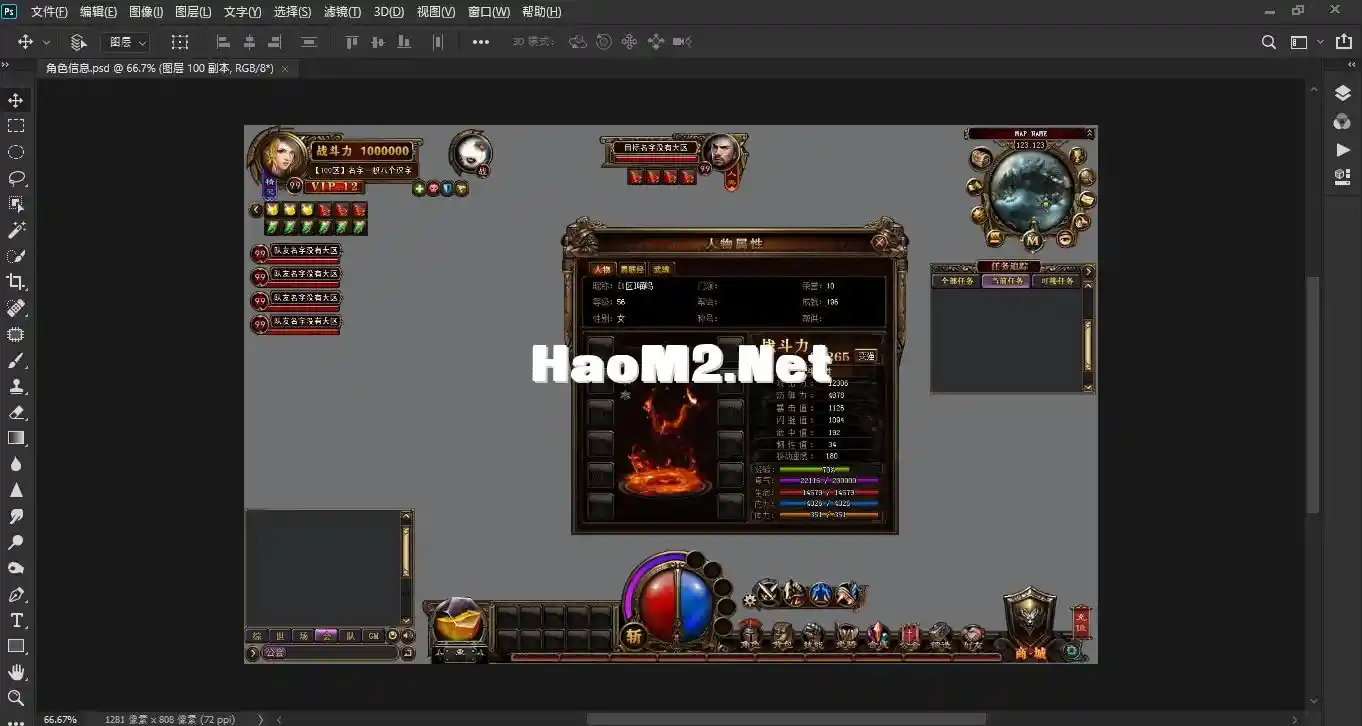The height and width of the screenshot is (726, 1362).
Task: Toggle Auto-Select layers icon
Action: [78, 42]
